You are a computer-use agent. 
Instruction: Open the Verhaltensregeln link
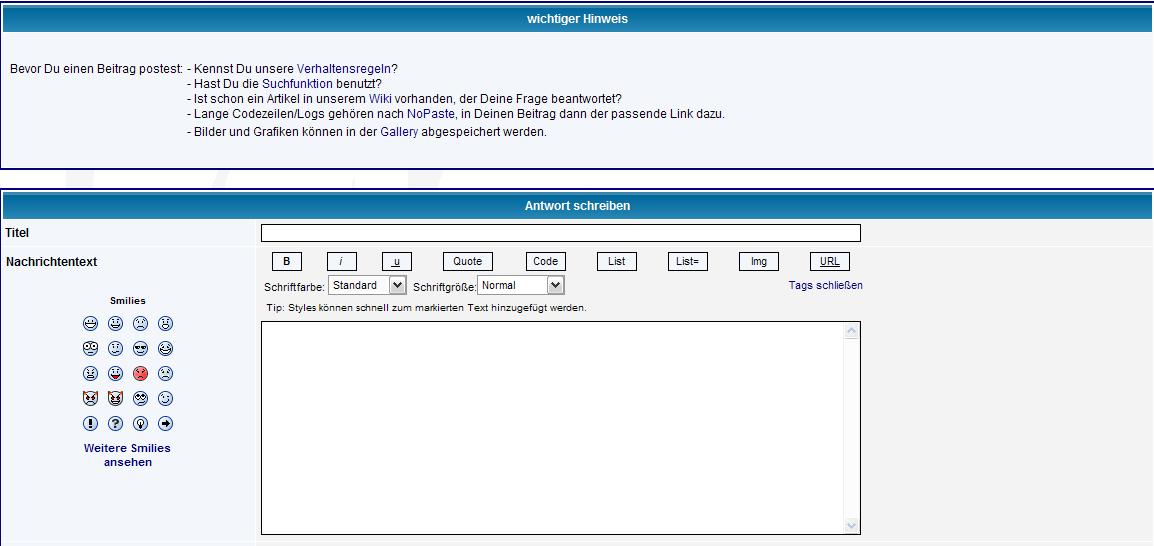(344, 68)
